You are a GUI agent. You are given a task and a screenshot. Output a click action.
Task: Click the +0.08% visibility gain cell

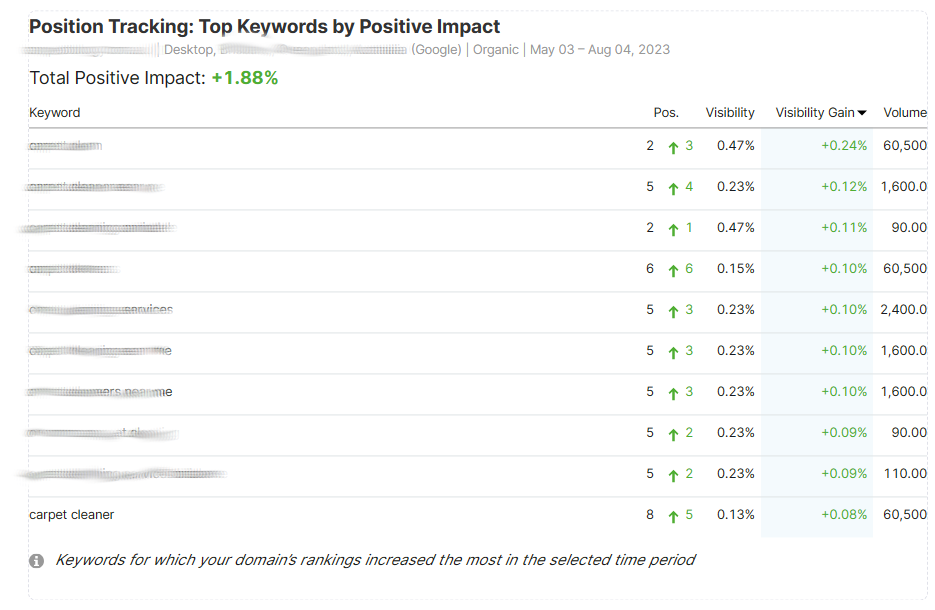(x=844, y=515)
